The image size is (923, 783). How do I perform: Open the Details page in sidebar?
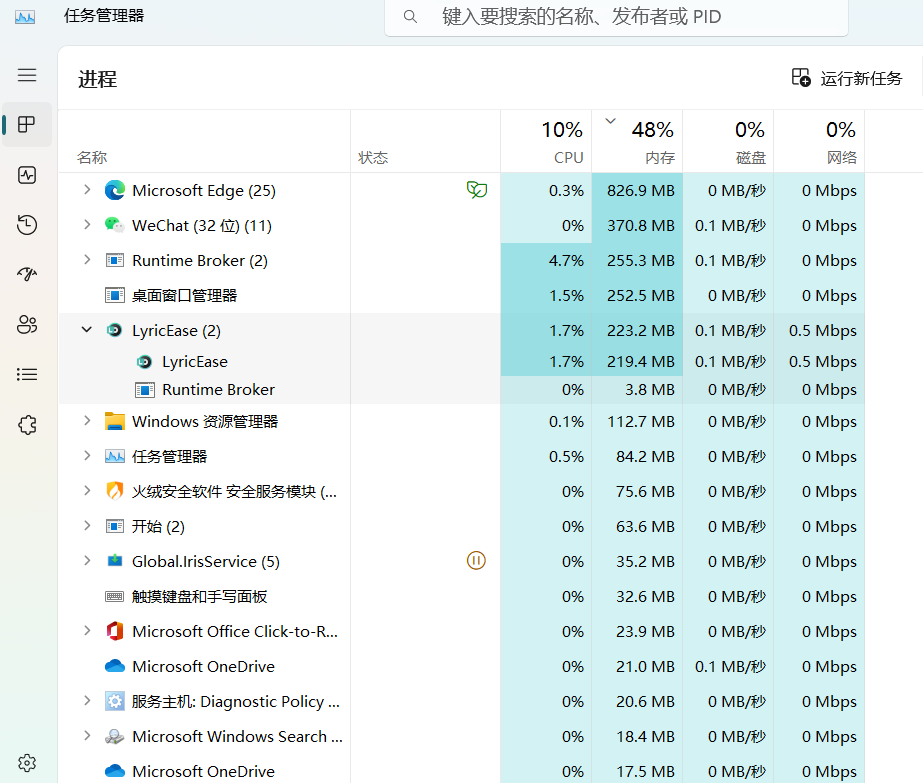point(27,374)
